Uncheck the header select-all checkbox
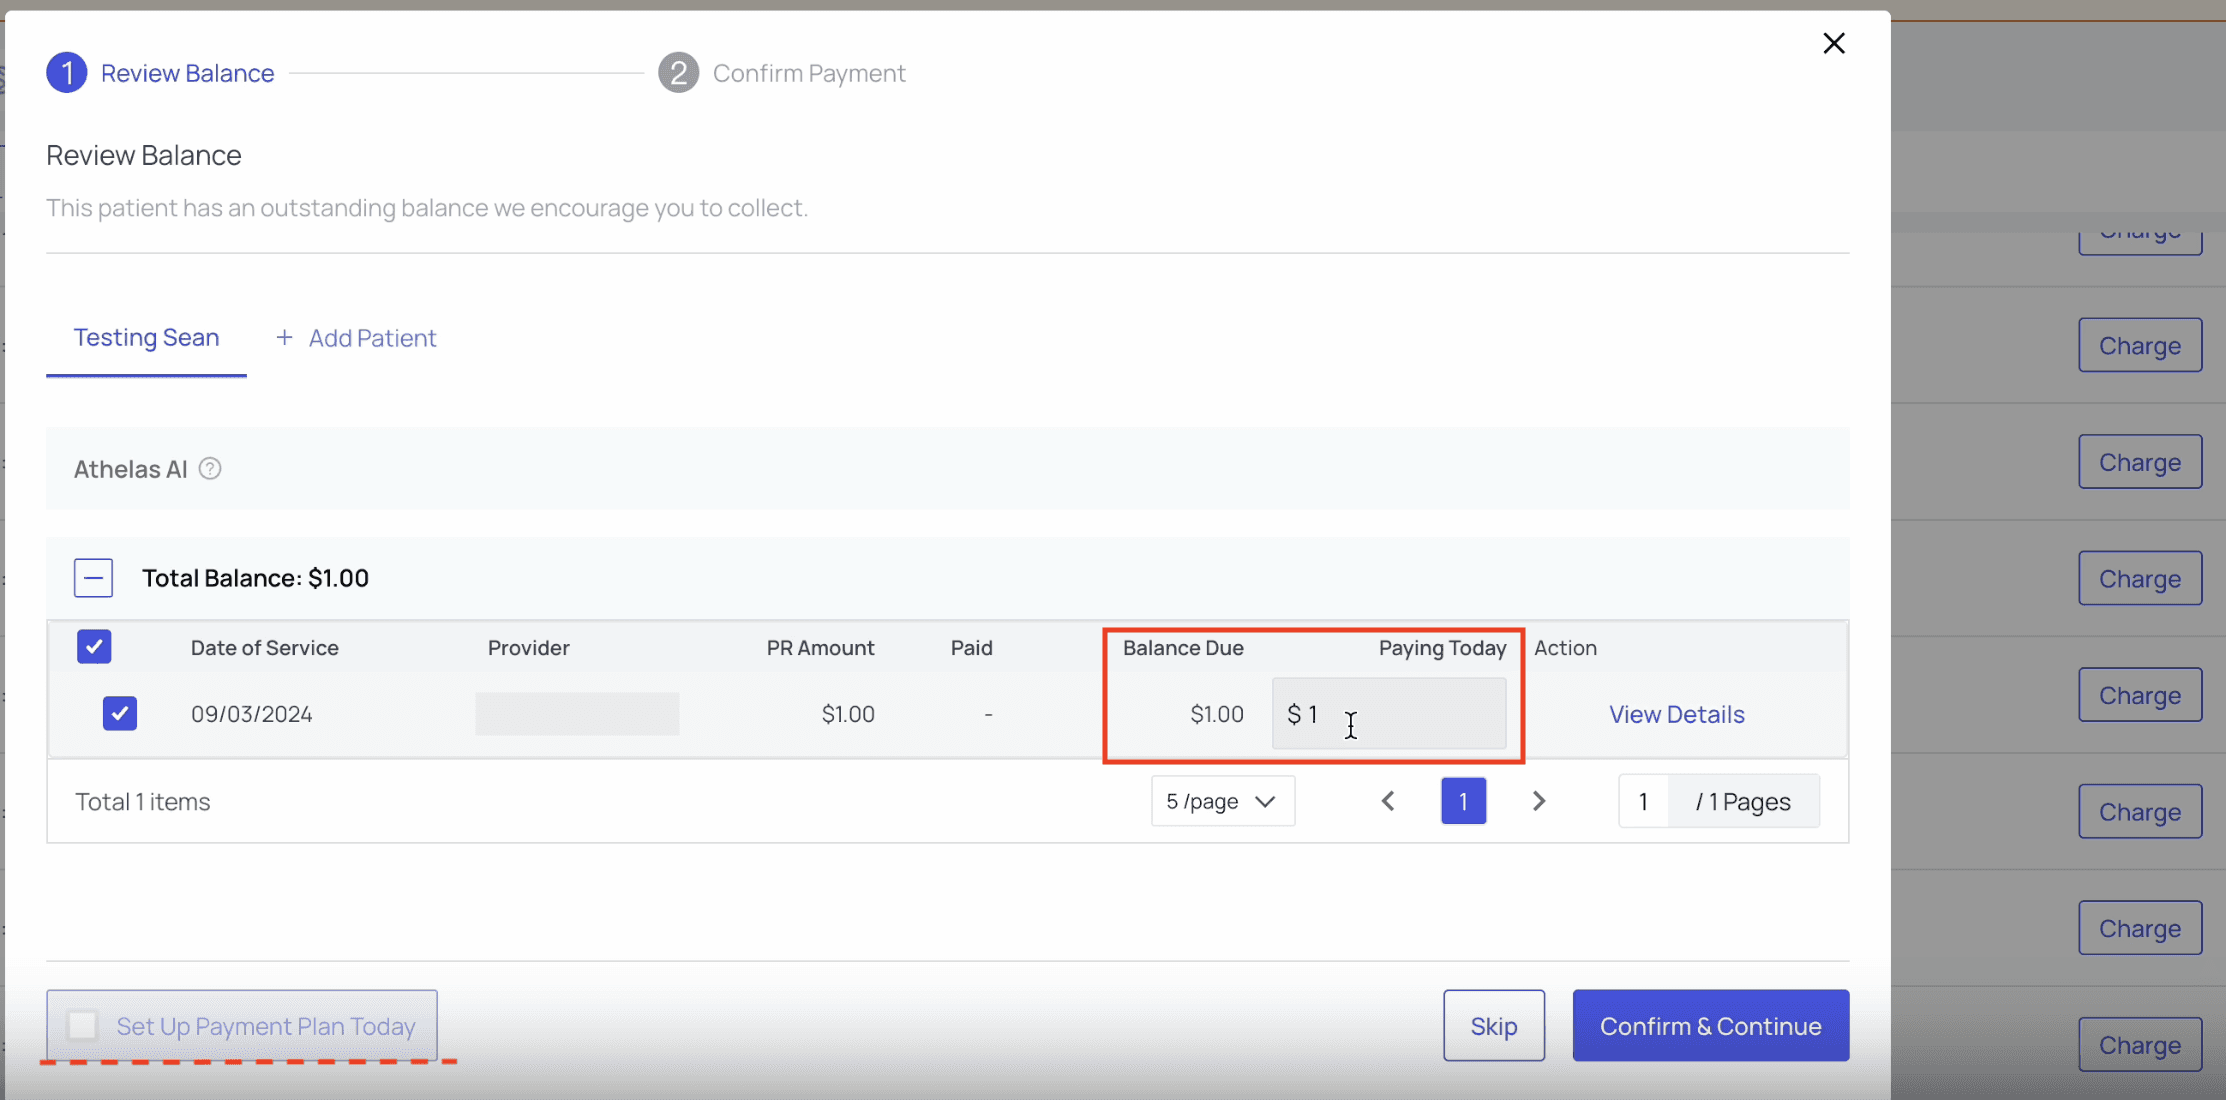 (94, 647)
